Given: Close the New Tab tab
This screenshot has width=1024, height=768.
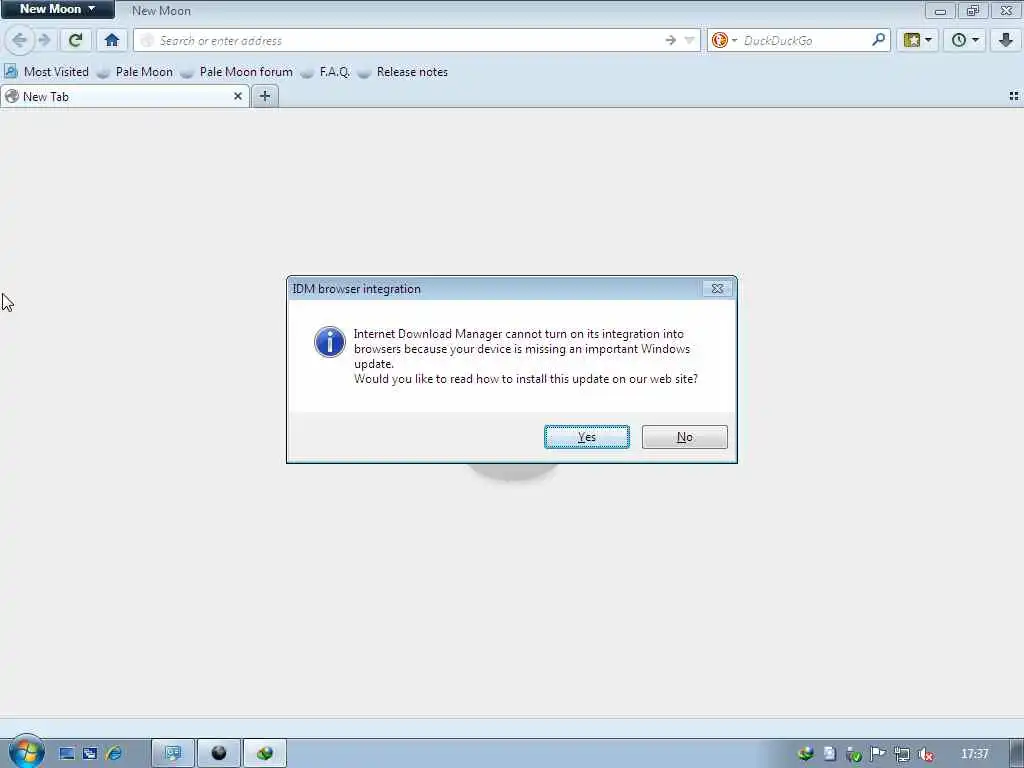Looking at the screenshot, I should 238,97.
